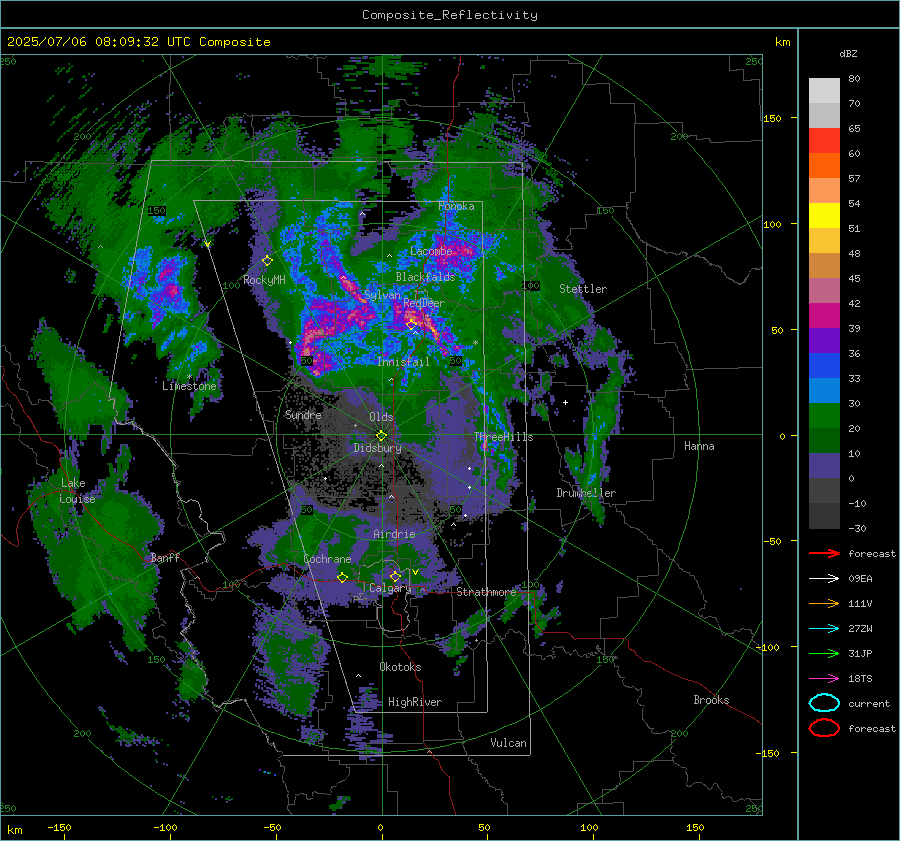Select the orange 111V arrow legend icon
The height and width of the screenshot is (841, 900).
pyautogui.click(x=824, y=603)
